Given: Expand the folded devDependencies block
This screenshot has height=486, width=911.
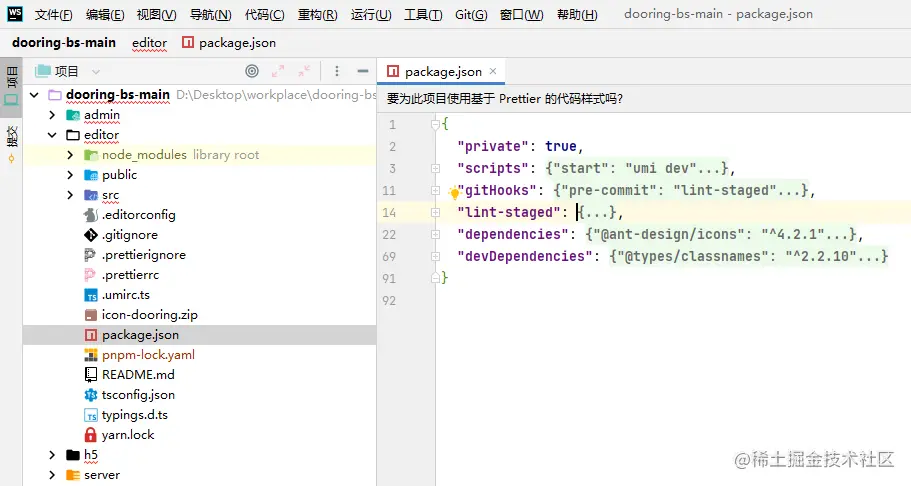Looking at the screenshot, I should (x=435, y=256).
